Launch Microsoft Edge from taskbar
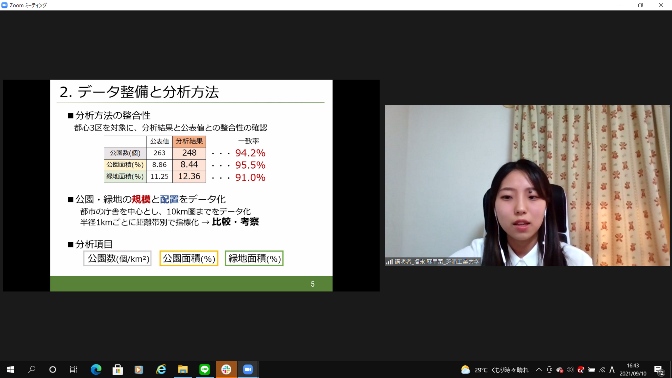Screen dimensions: 672x378 (96, 369)
